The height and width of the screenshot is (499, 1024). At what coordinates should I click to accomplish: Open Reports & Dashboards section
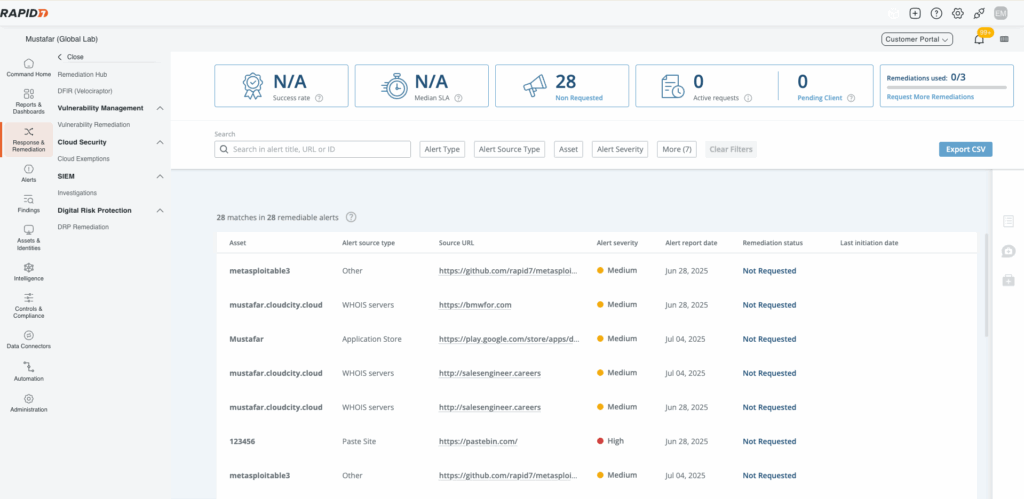(x=28, y=102)
